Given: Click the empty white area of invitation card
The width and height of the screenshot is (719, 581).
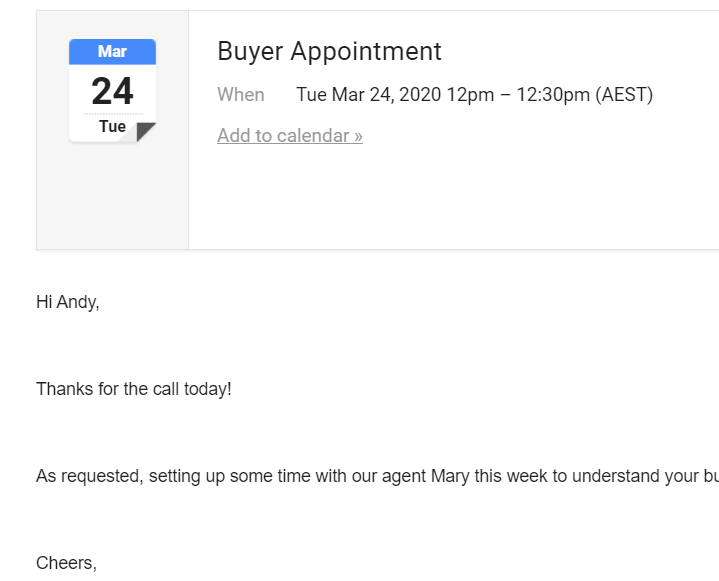Looking at the screenshot, I should pyautogui.click(x=454, y=197).
